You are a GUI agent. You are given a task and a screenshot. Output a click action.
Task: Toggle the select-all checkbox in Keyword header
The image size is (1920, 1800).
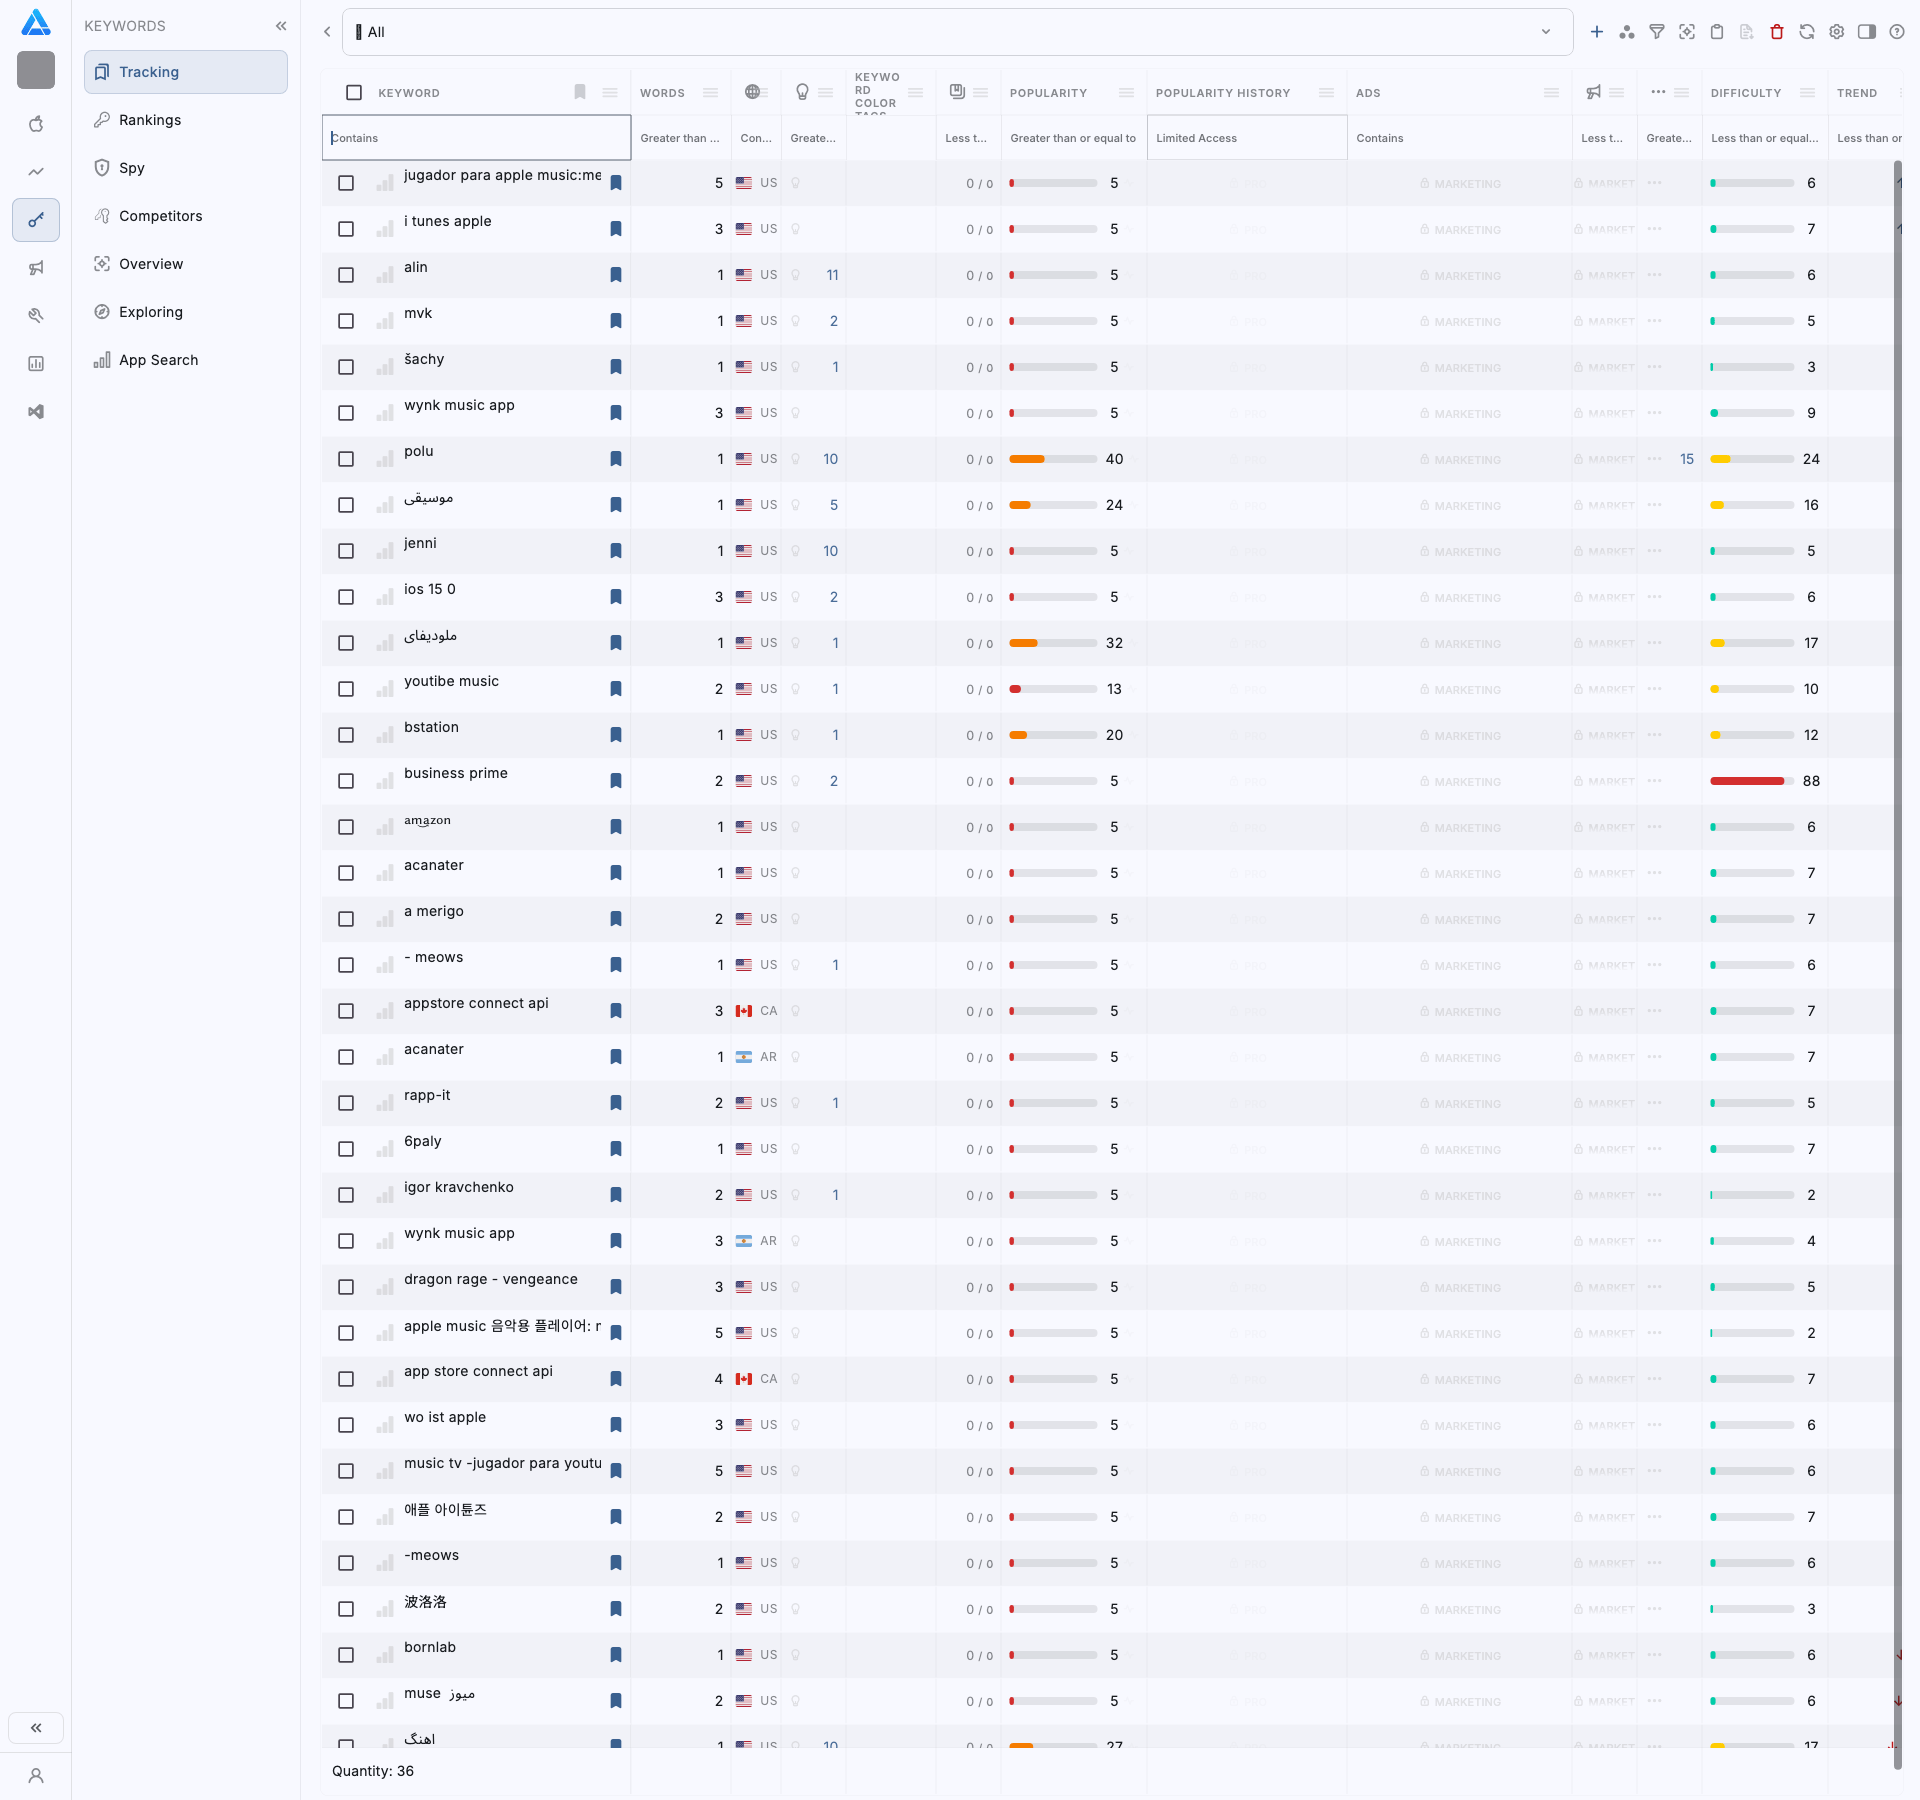[354, 93]
